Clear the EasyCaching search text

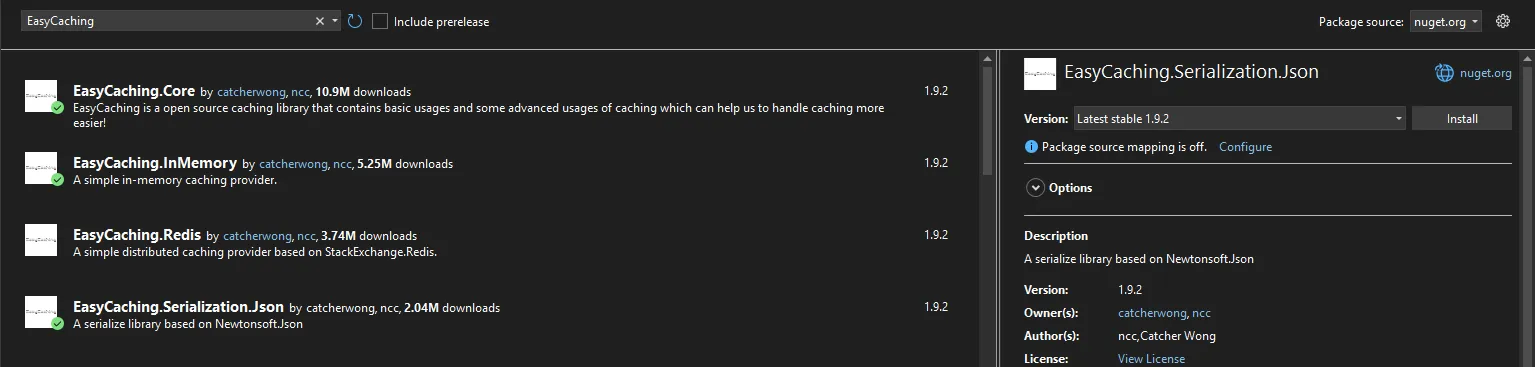(x=320, y=21)
